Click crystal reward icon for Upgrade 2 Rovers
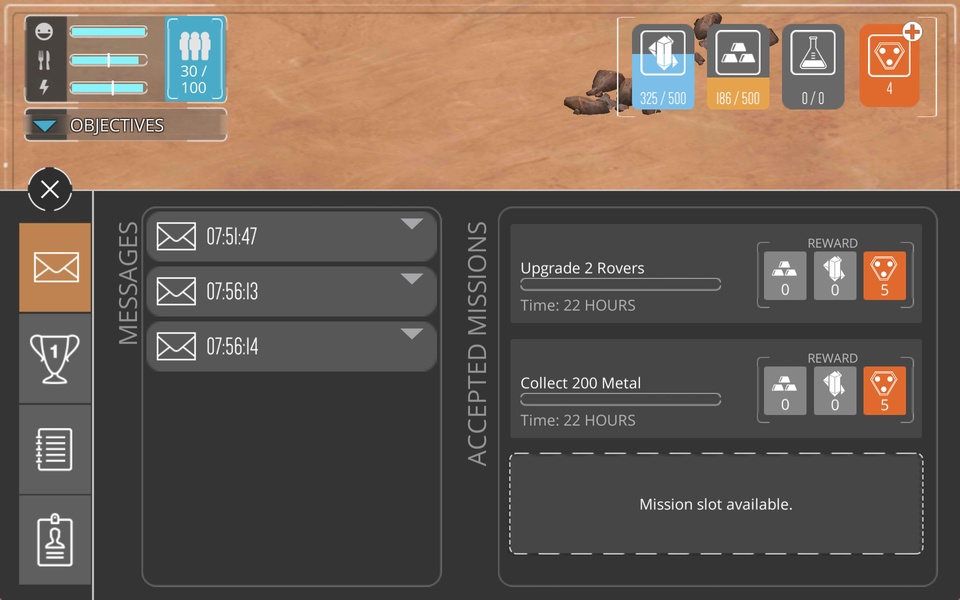 pos(834,276)
